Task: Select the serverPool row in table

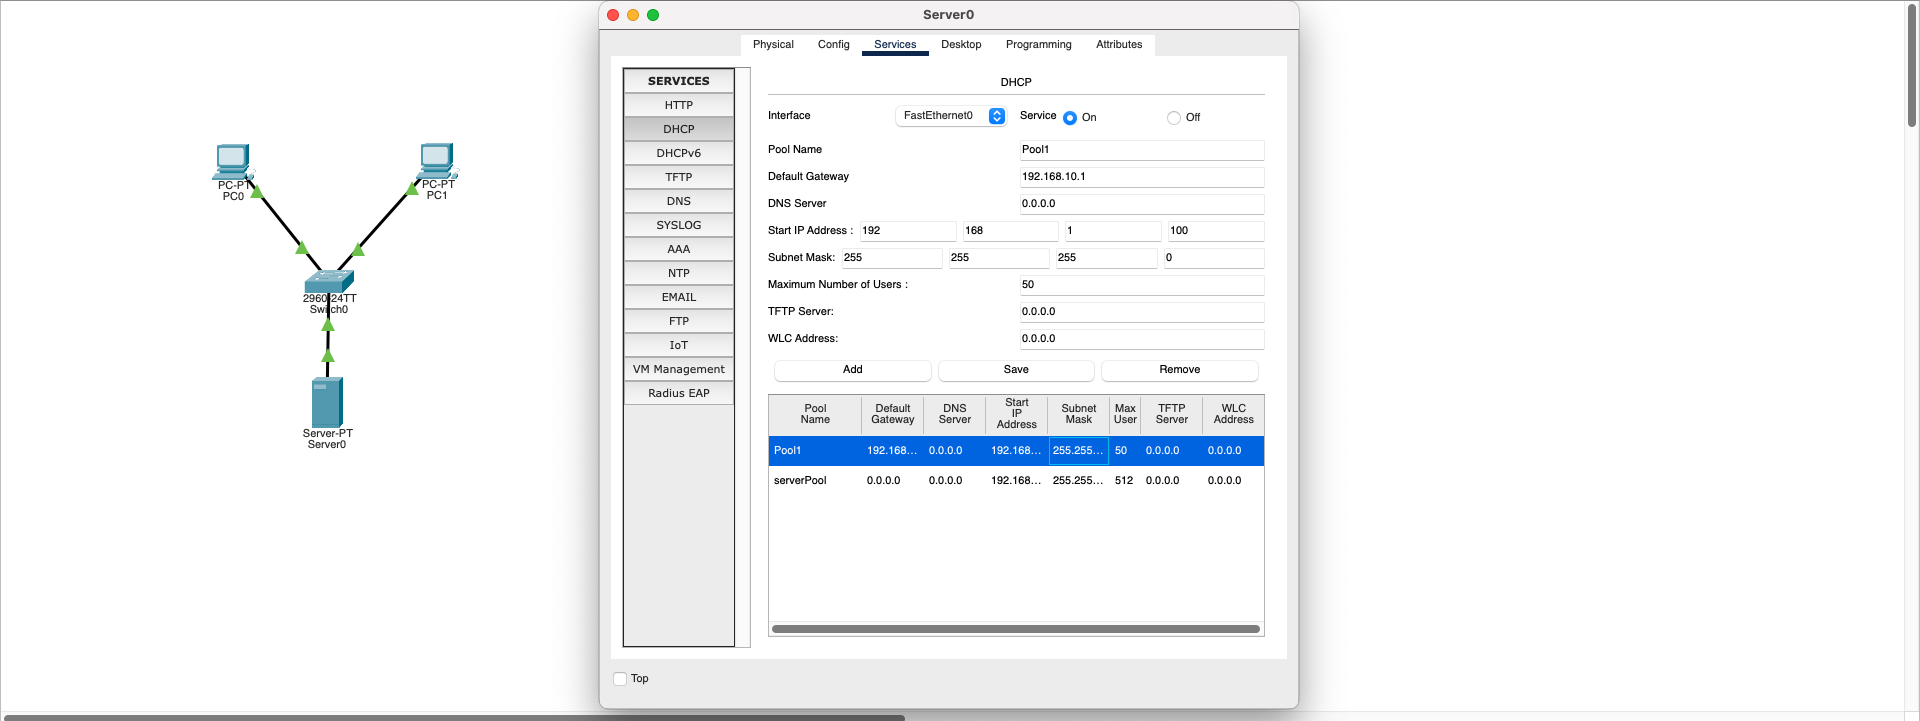Action: click(1016, 481)
